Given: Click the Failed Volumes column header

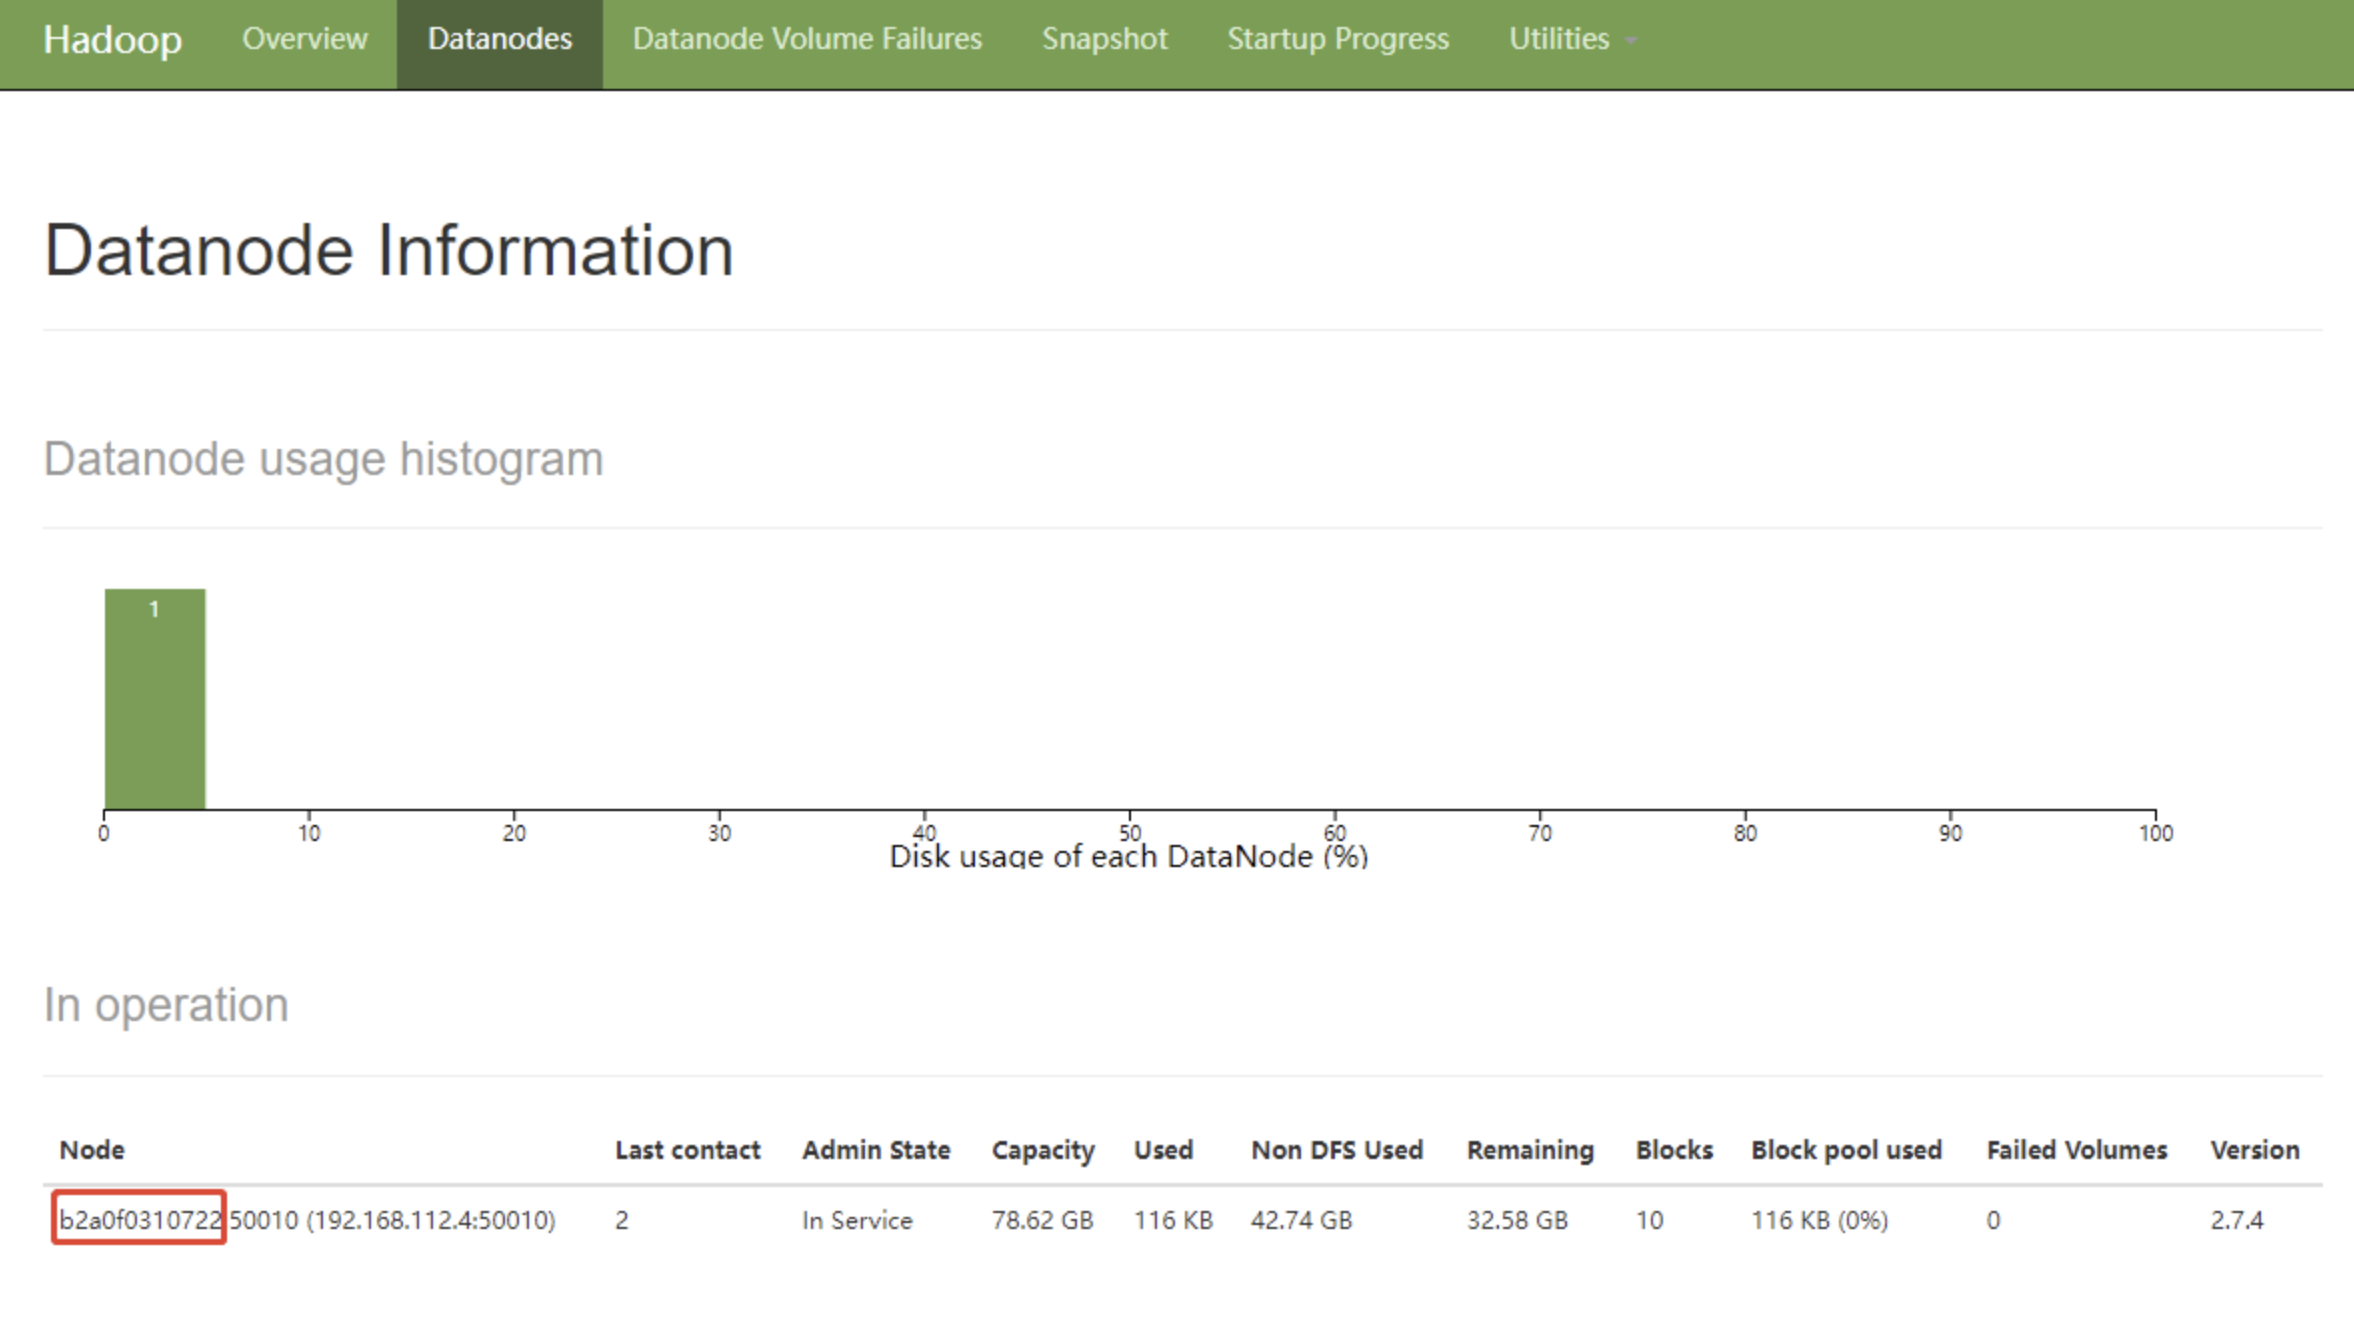Looking at the screenshot, I should coord(2076,1150).
